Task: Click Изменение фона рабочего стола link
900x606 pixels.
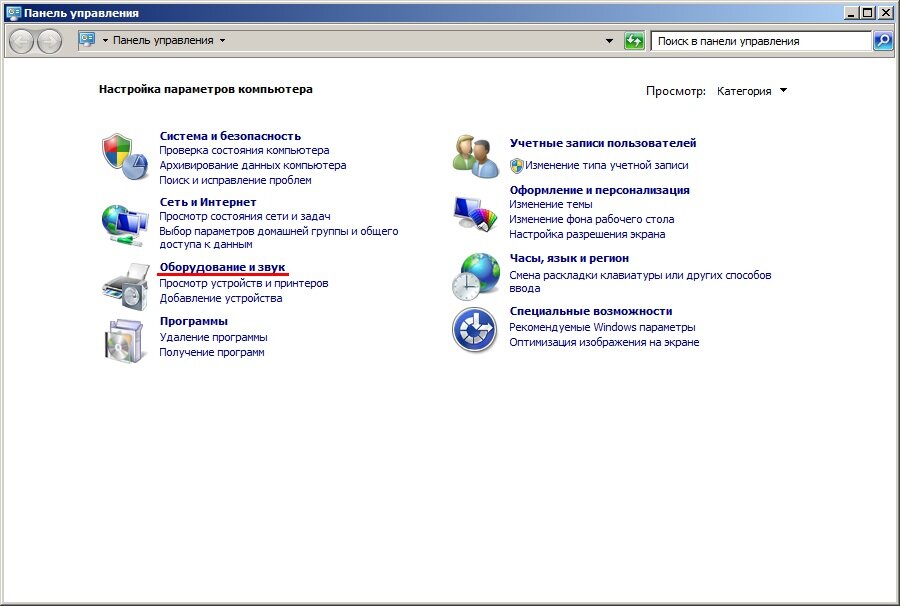Action: 592,219
